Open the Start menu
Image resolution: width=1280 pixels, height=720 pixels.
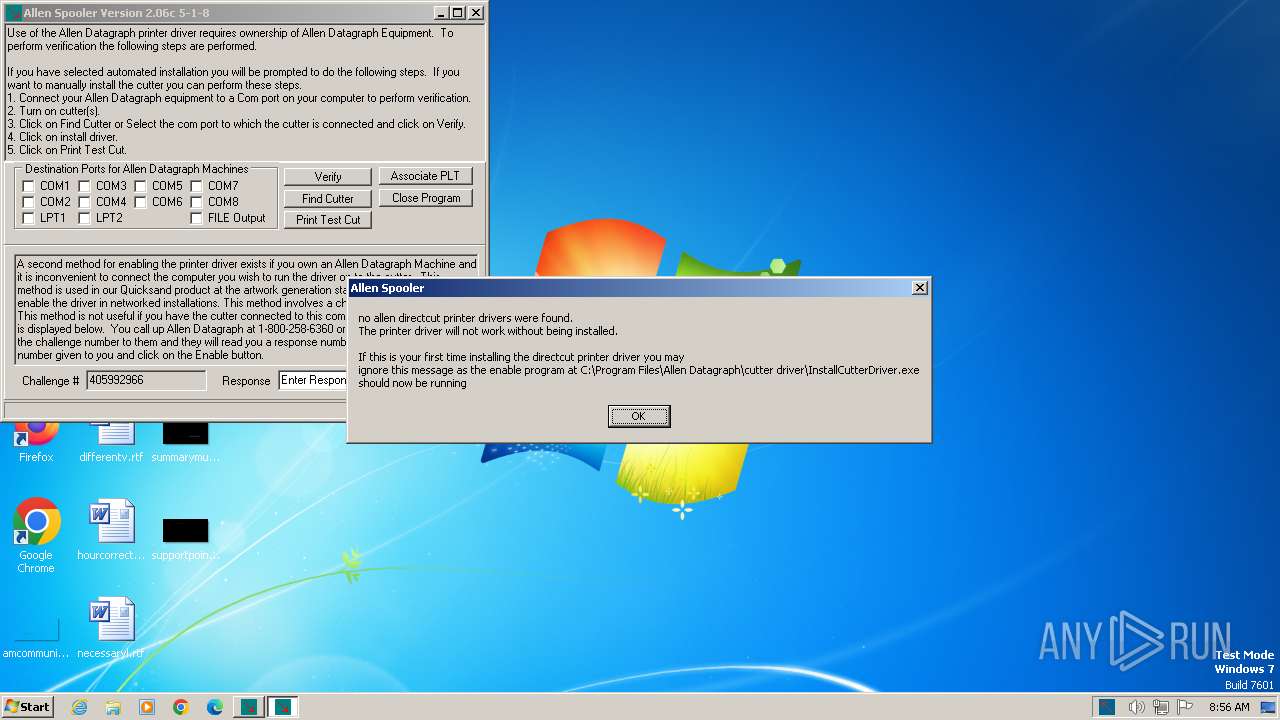[28, 706]
